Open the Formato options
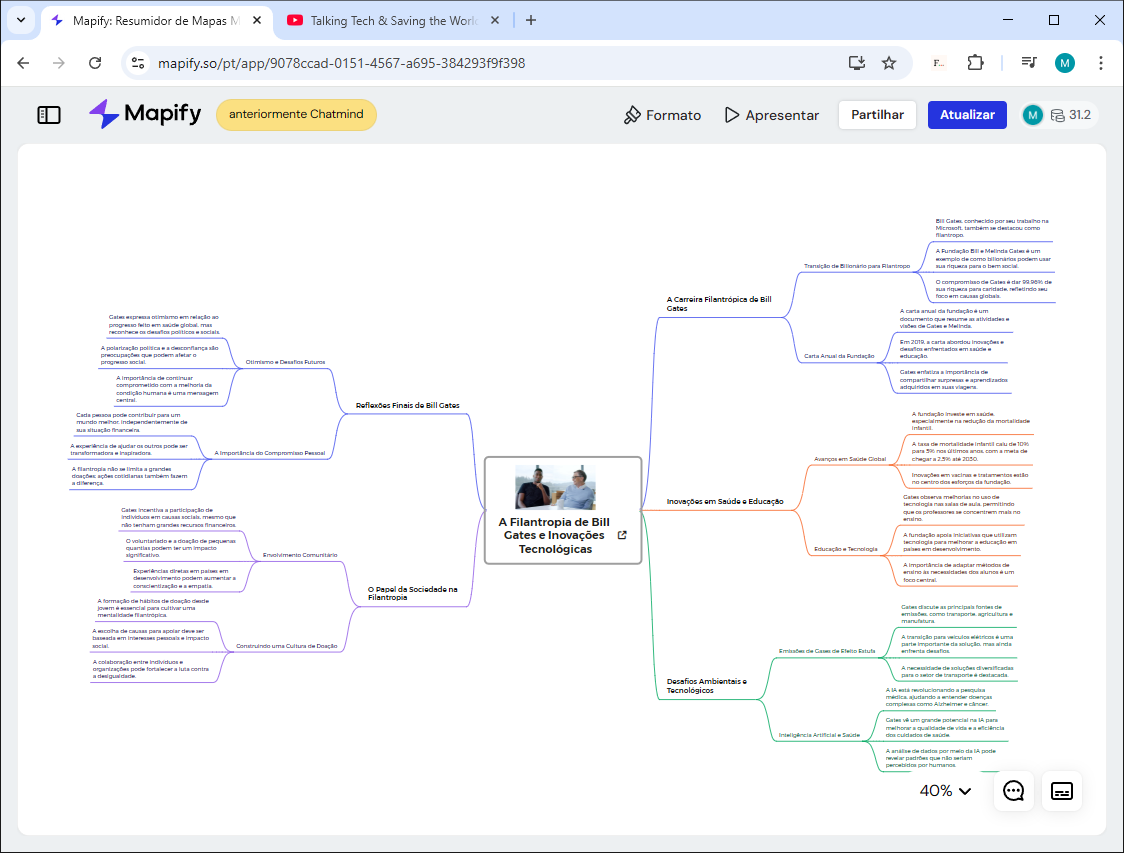This screenshot has height=853, width=1124. (x=662, y=115)
